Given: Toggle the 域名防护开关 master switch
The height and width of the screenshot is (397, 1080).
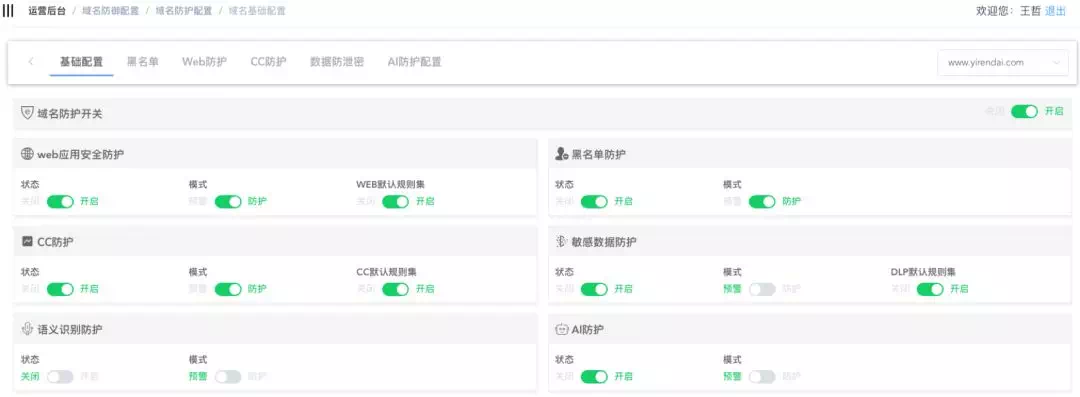Looking at the screenshot, I should [1024, 111].
